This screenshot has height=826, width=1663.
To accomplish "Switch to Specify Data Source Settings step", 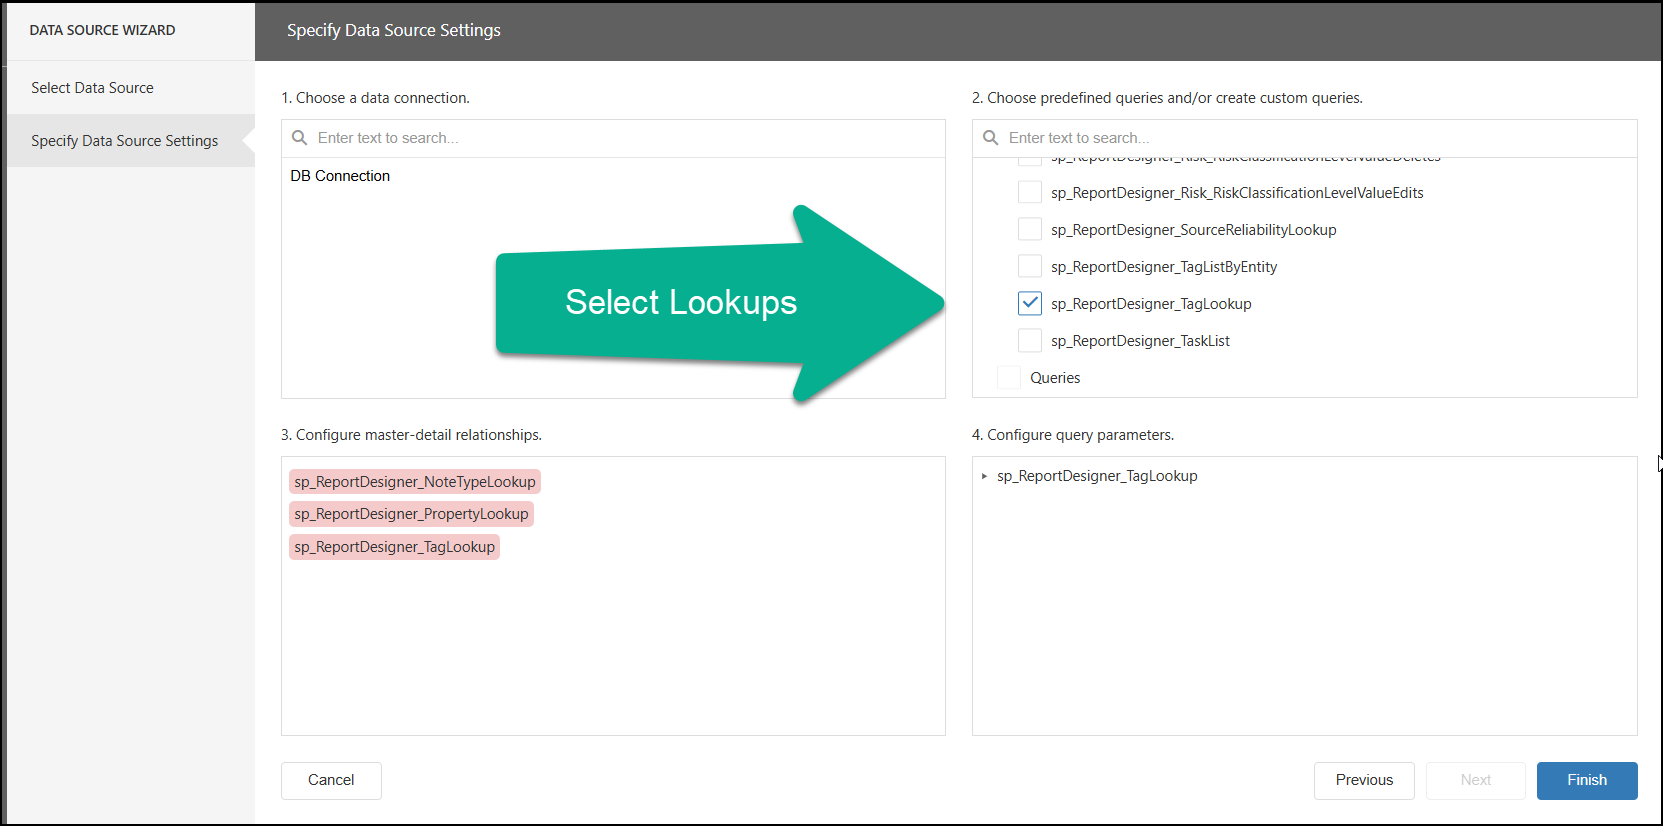I will click(x=124, y=141).
